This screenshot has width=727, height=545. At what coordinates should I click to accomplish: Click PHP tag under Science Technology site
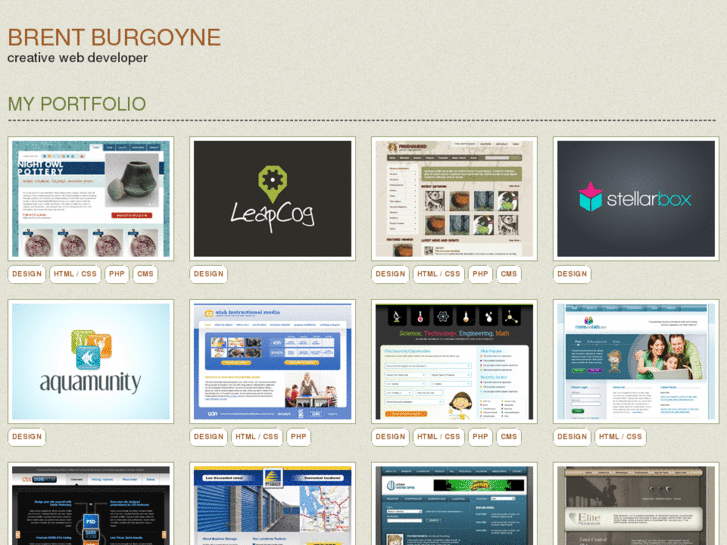[480, 436]
